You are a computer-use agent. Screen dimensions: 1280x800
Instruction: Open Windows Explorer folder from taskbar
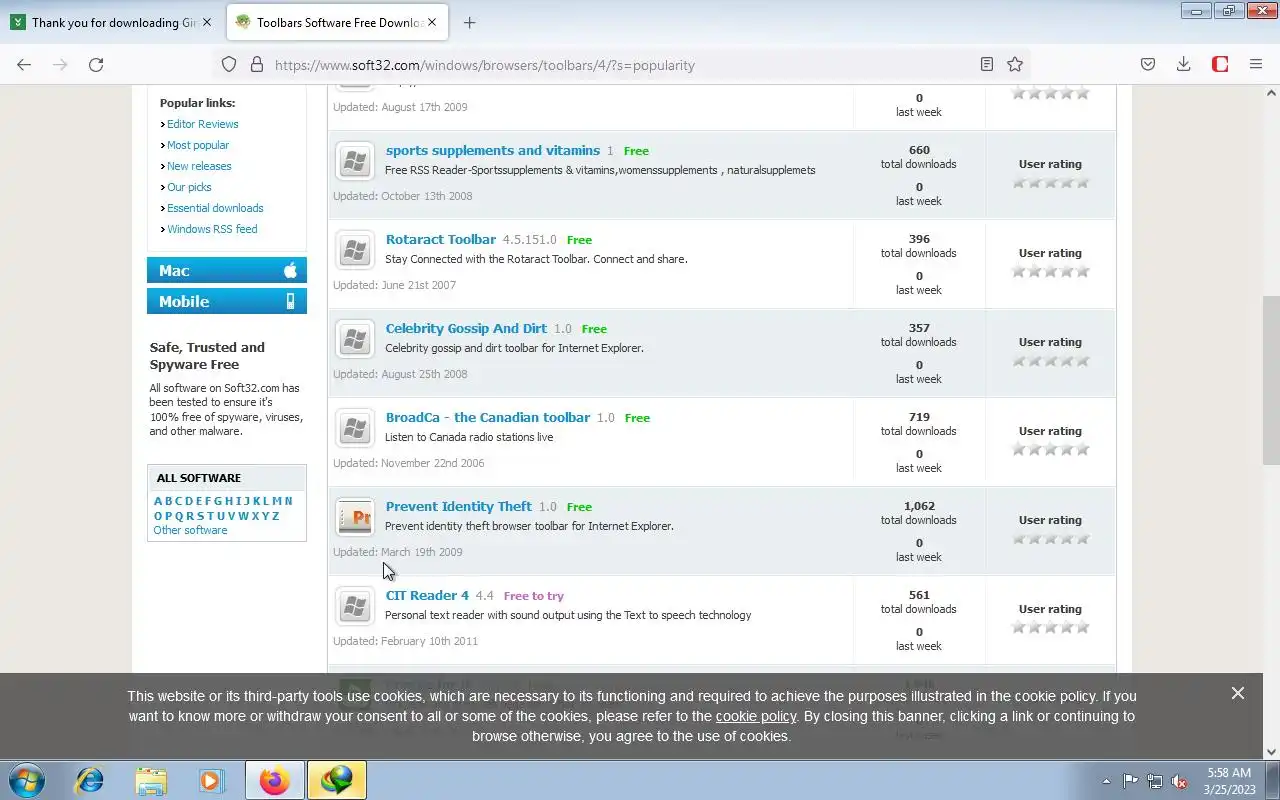tap(151, 780)
